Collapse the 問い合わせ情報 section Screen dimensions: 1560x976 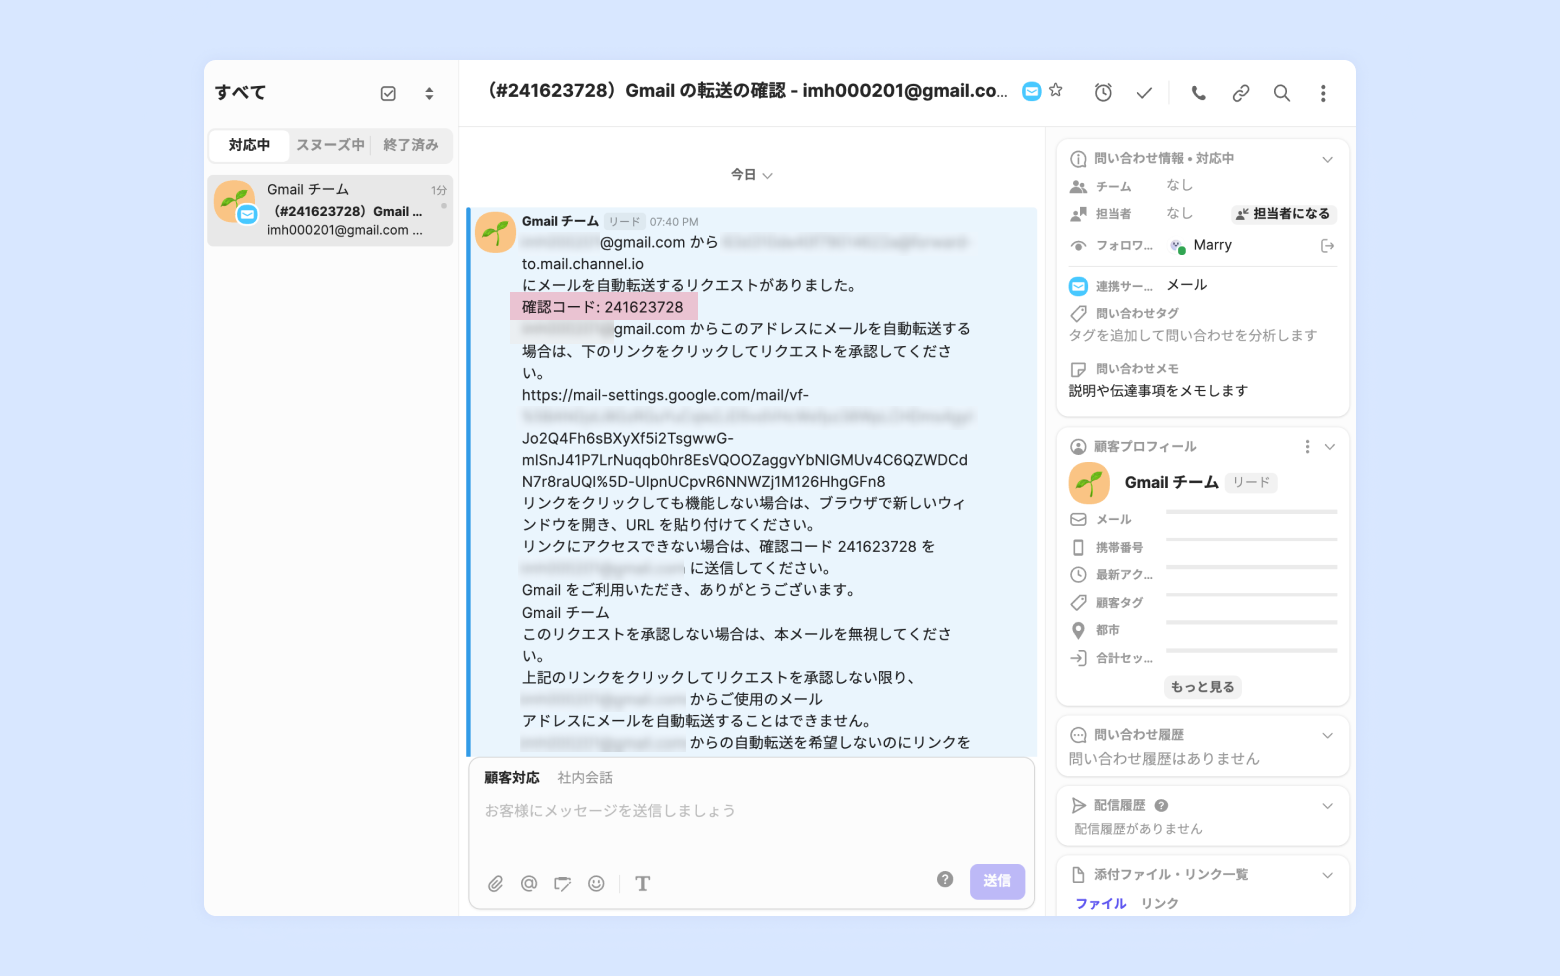[x=1328, y=159]
